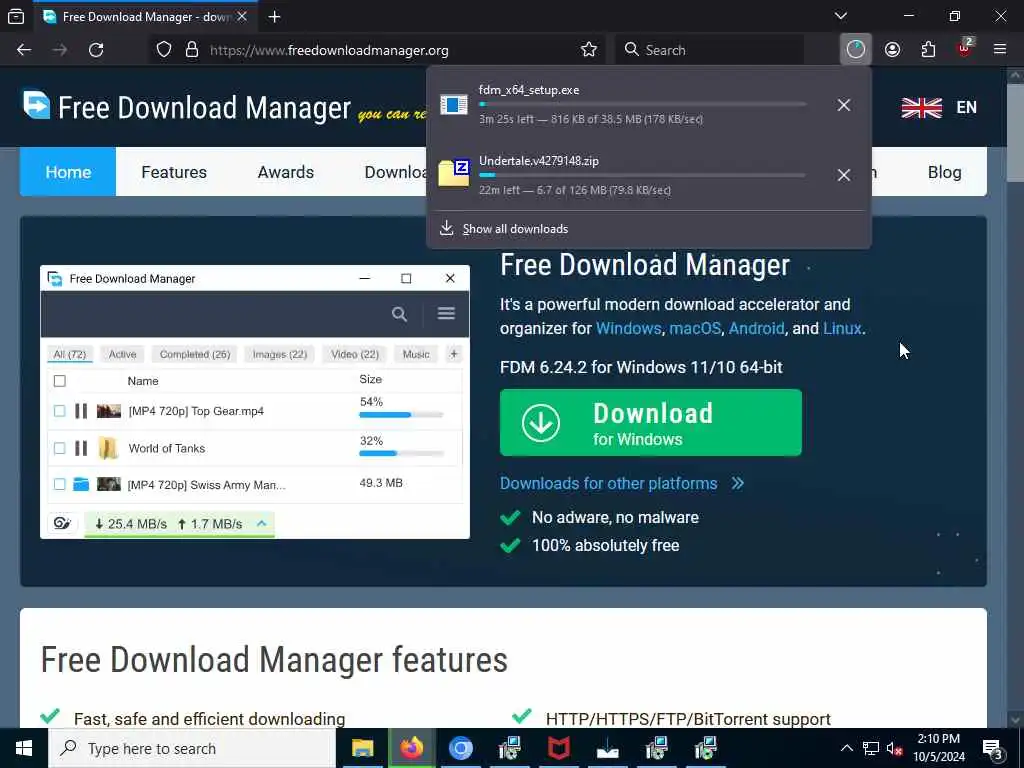This screenshot has width=1024, height=768.
Task: Click the red extension icon with badge 2
Action: [965, 48]
